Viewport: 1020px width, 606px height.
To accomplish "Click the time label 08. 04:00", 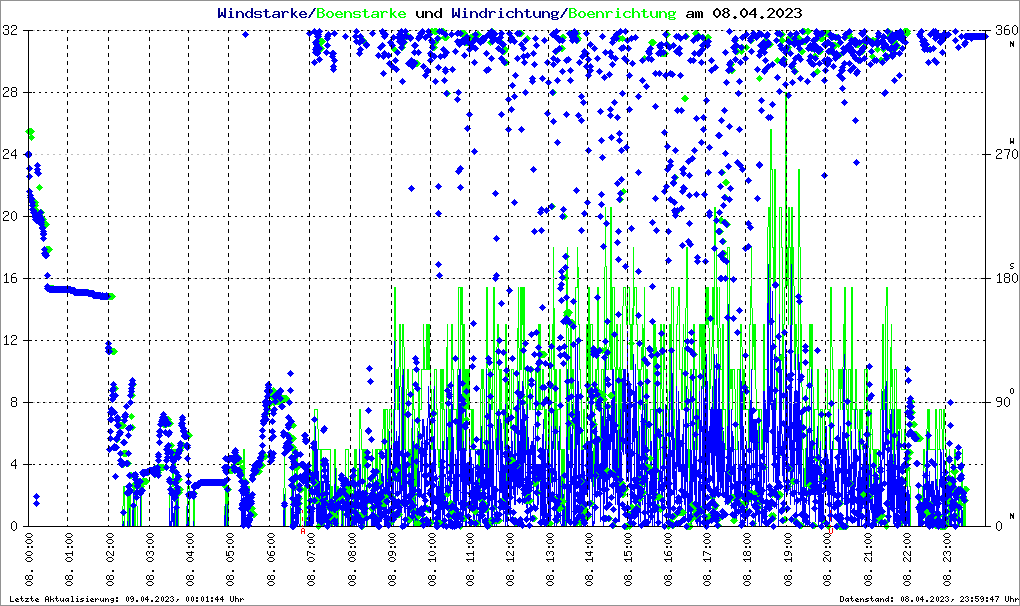I will pyautogui.click(x=189, y=560).
